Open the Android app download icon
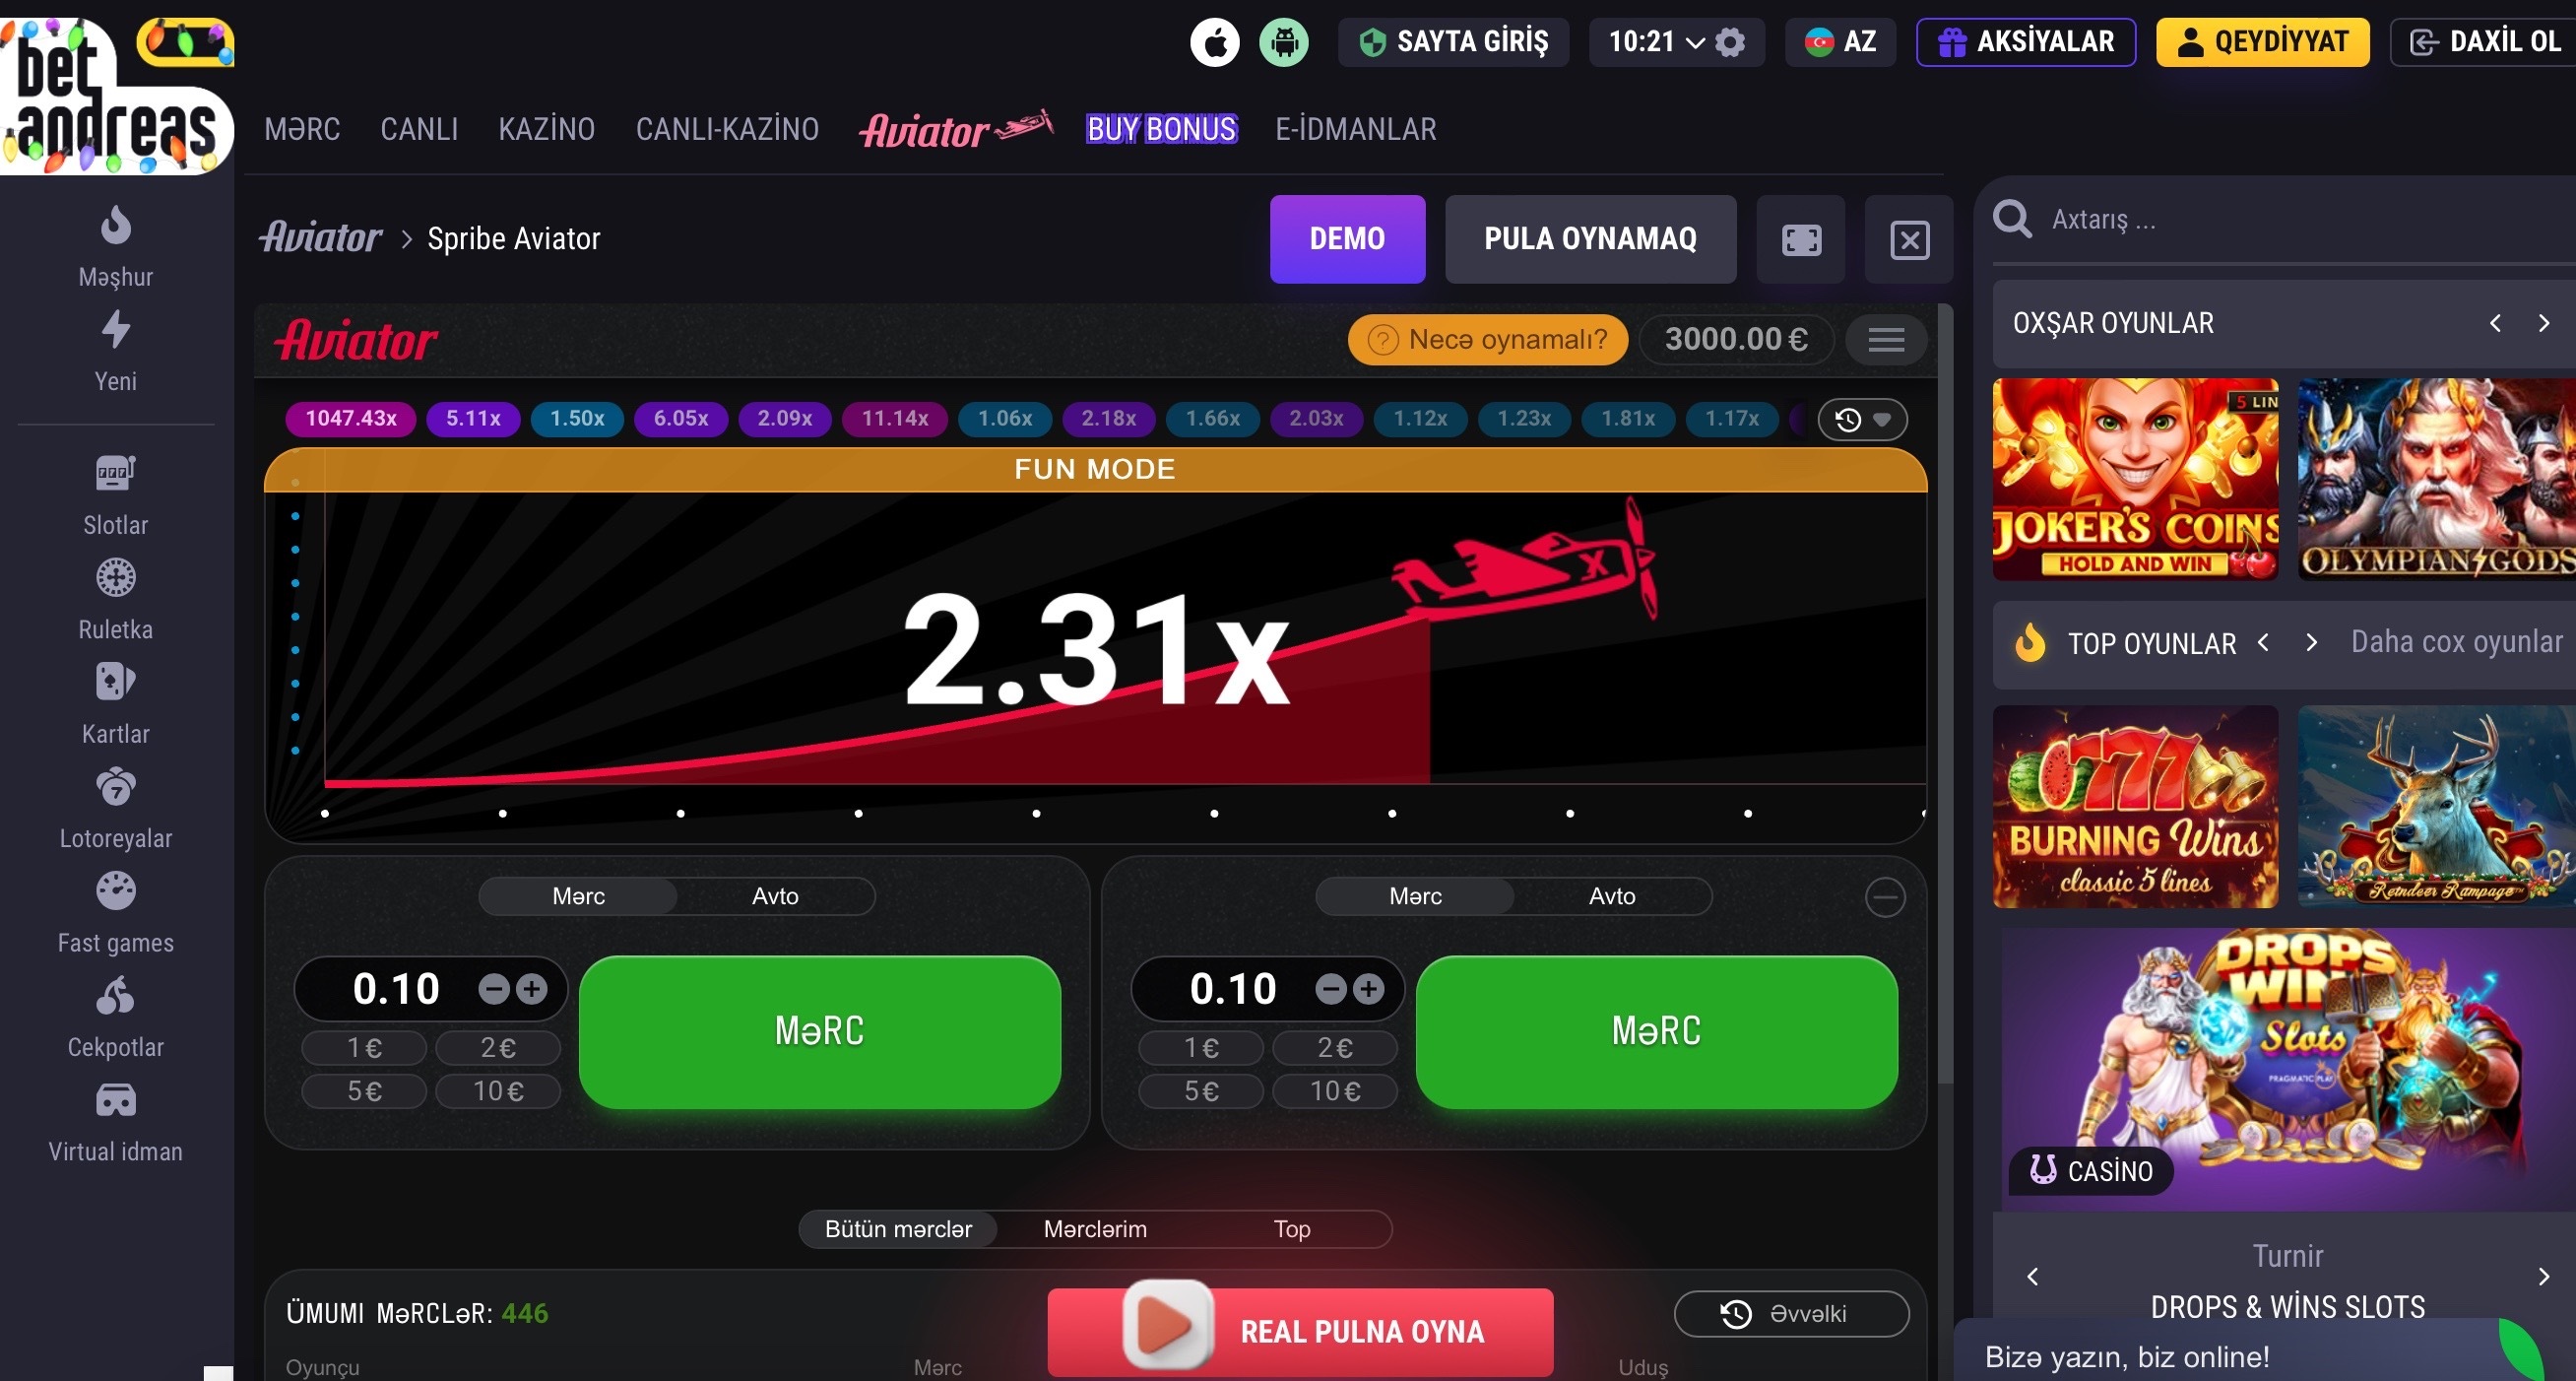Image resolution: width=2576 pixels, height=1381 pixels. 1284,43
